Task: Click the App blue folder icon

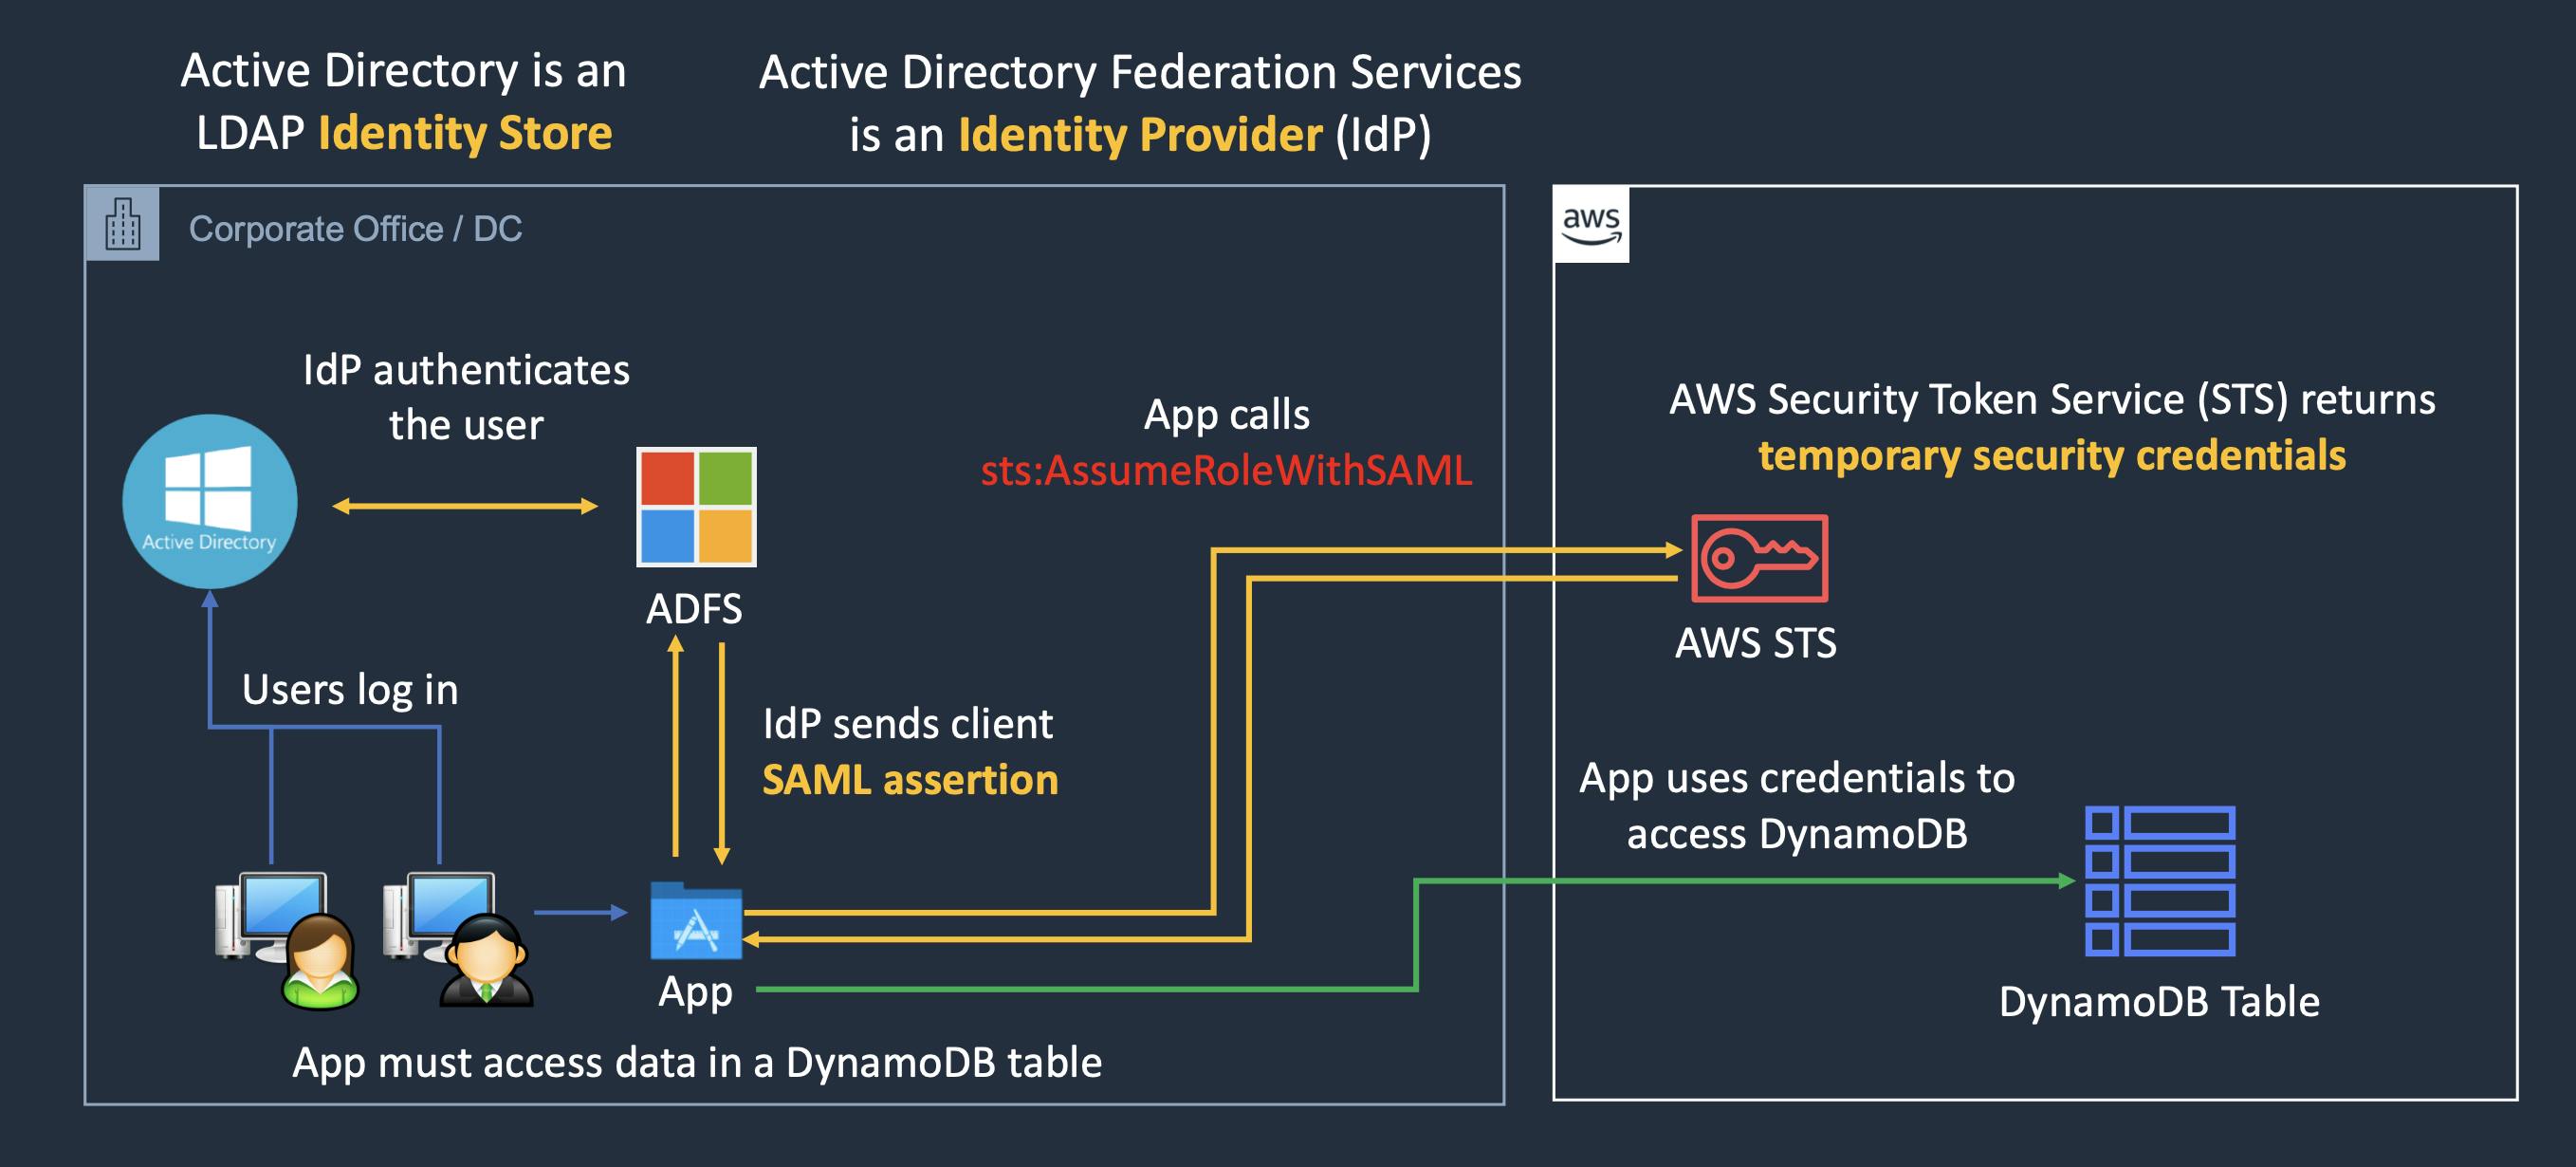Action: coord(696,920)
